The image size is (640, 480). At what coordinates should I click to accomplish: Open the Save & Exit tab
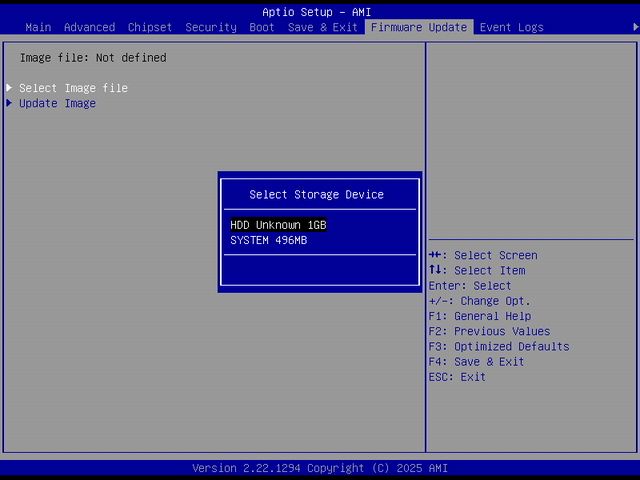coord(322,27)
